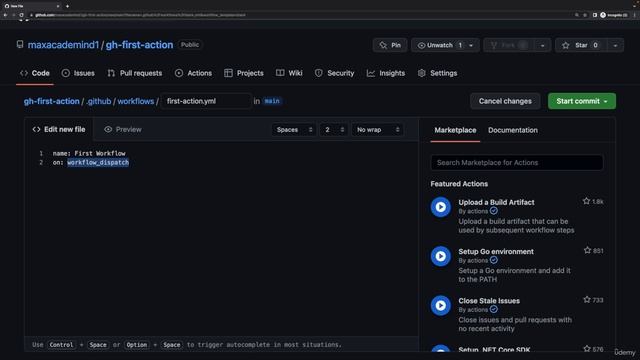Open Close Stale Issues action title
Screen dimensions: 640x360
tap(489, 301)
